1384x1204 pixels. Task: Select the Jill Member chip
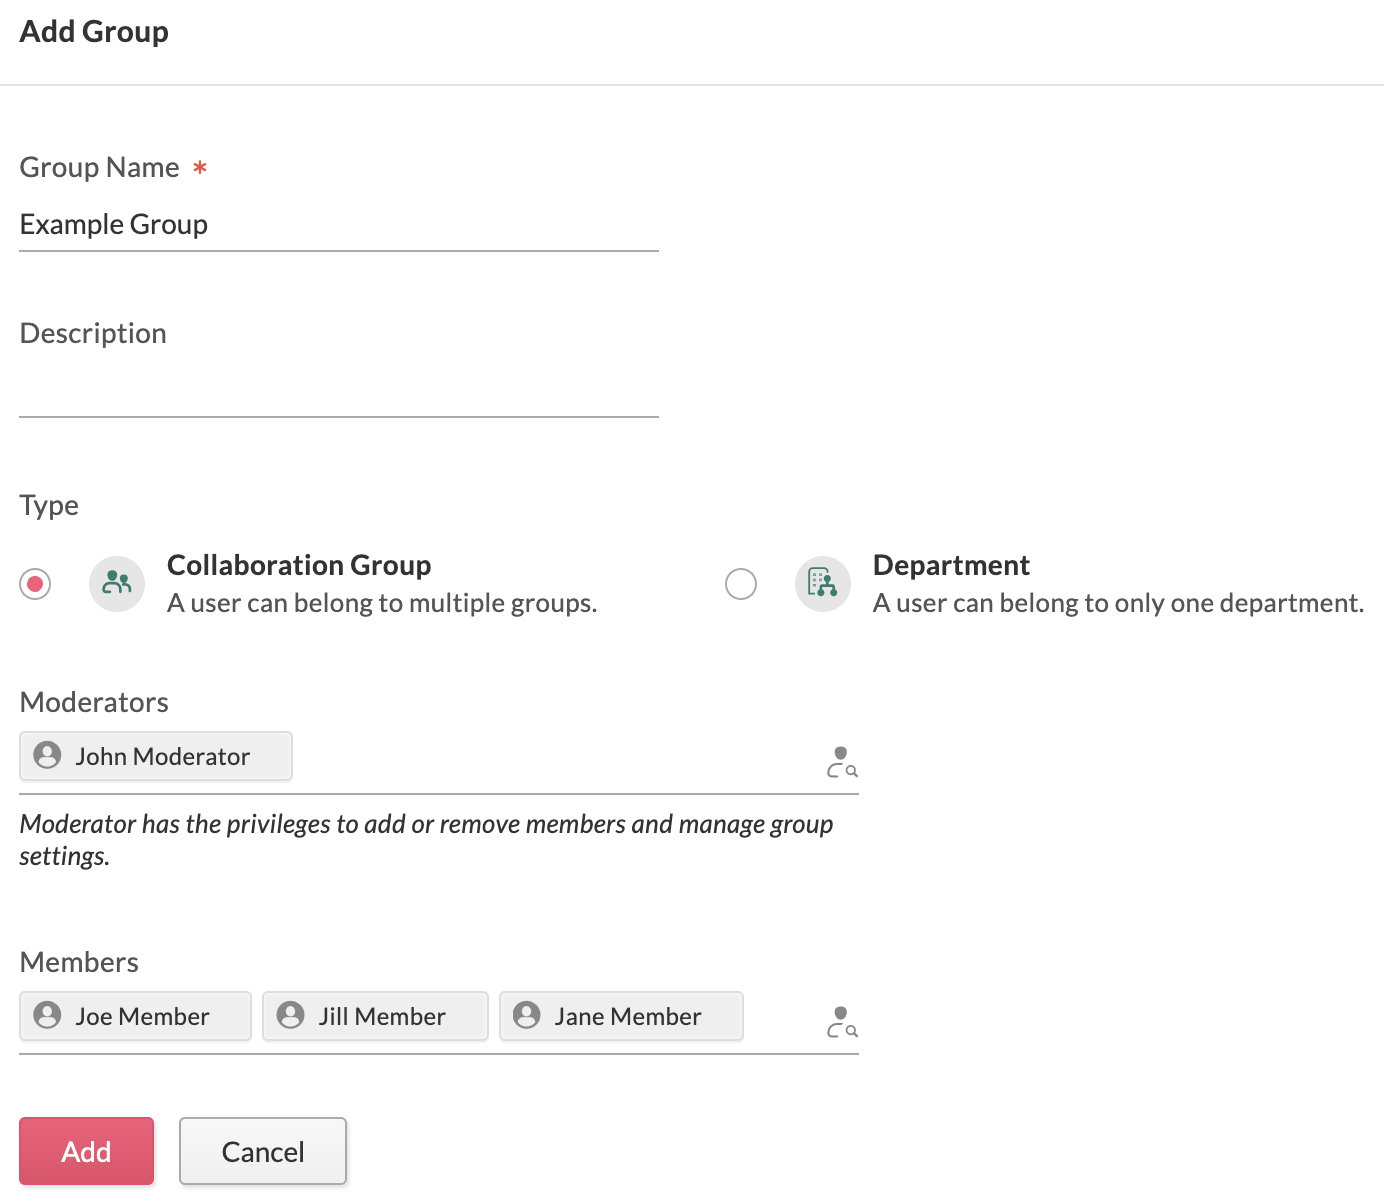[375, 1016]
